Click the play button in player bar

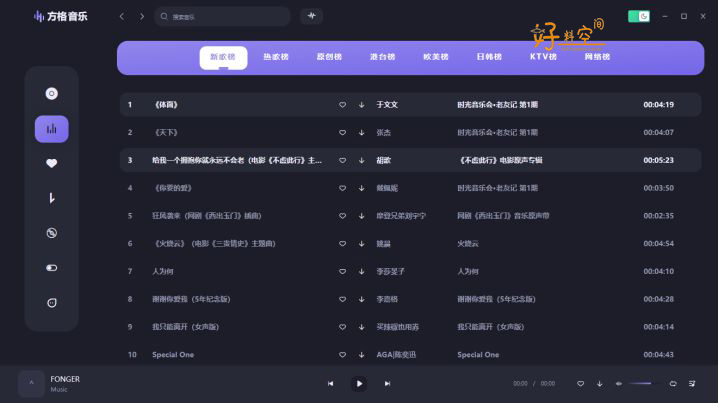pyautogui.click(x=359, y=384)
